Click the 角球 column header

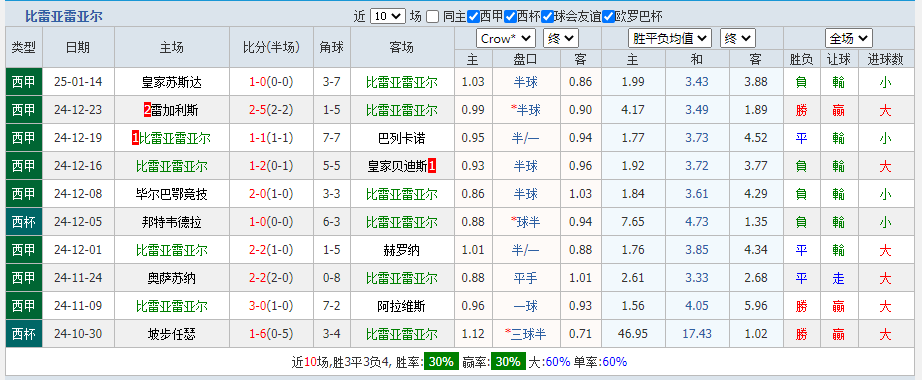tap(332, 47)
